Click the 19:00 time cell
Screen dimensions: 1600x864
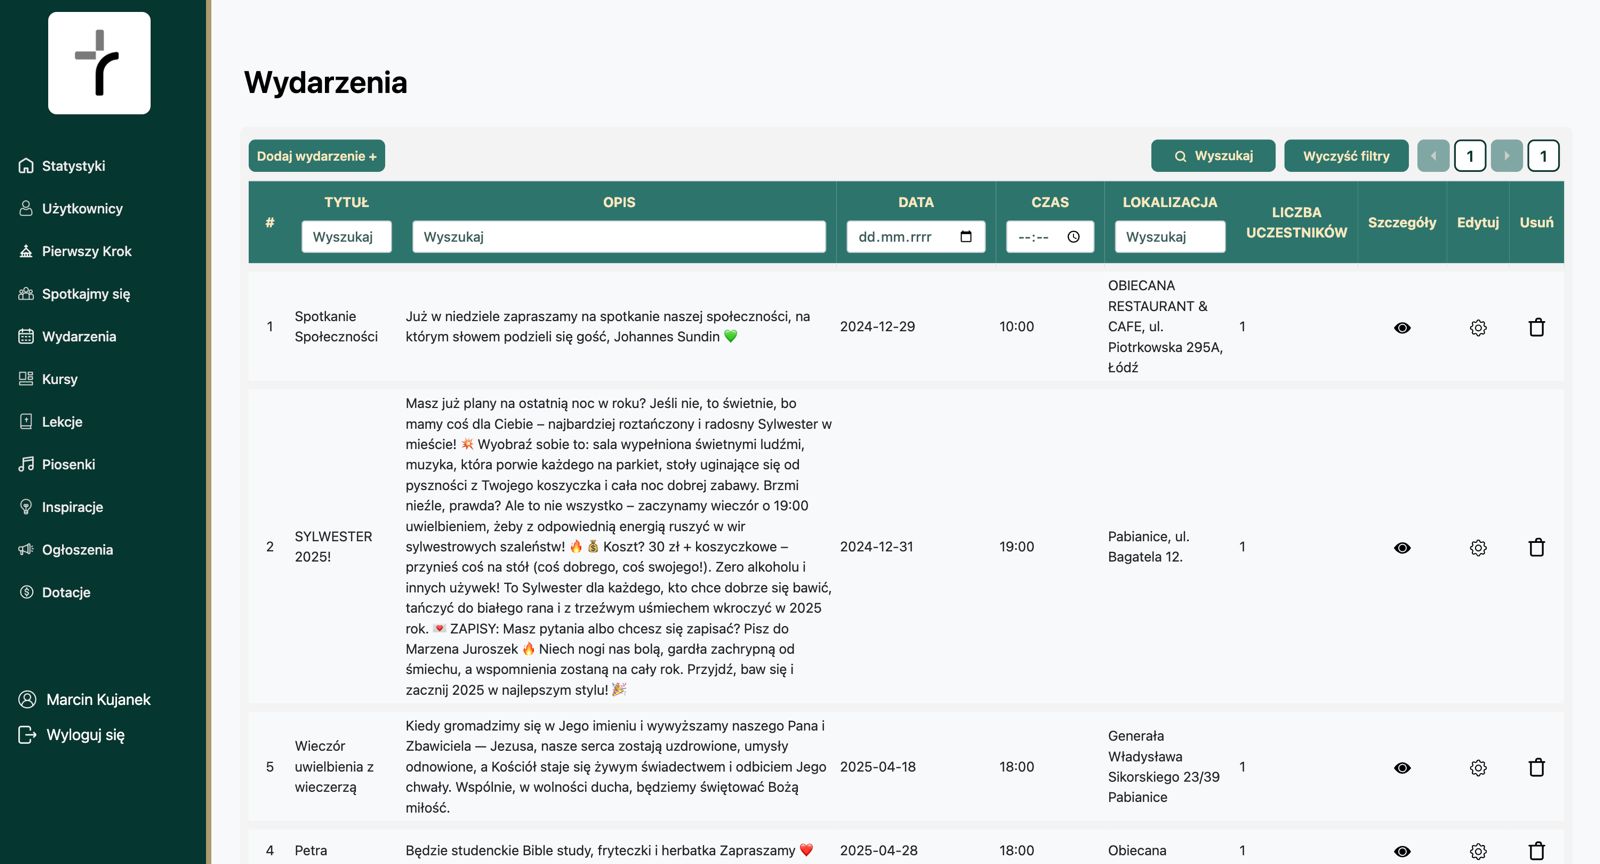click(1016, 546)
